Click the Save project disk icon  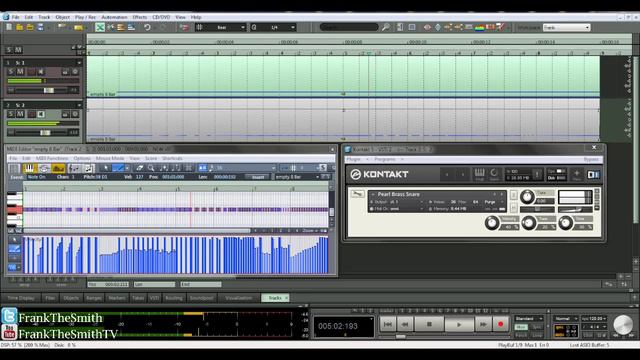pos(40,27)
